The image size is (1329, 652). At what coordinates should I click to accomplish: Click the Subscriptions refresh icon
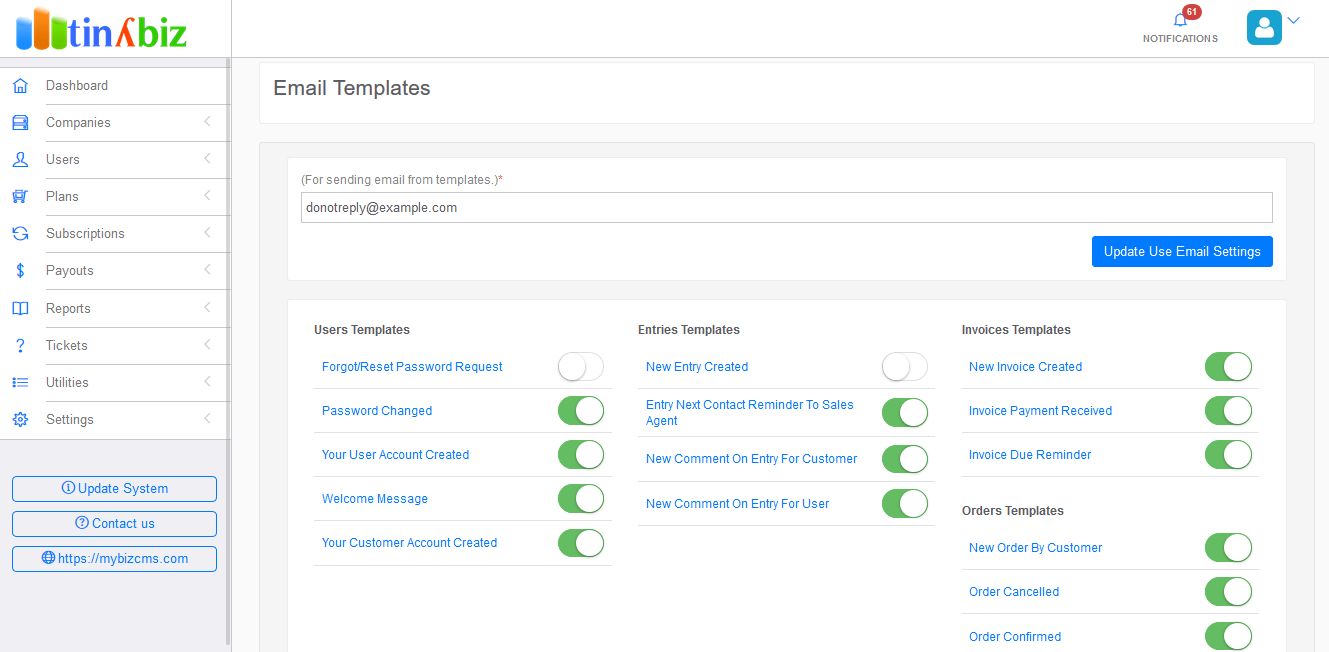click(20, 234)
